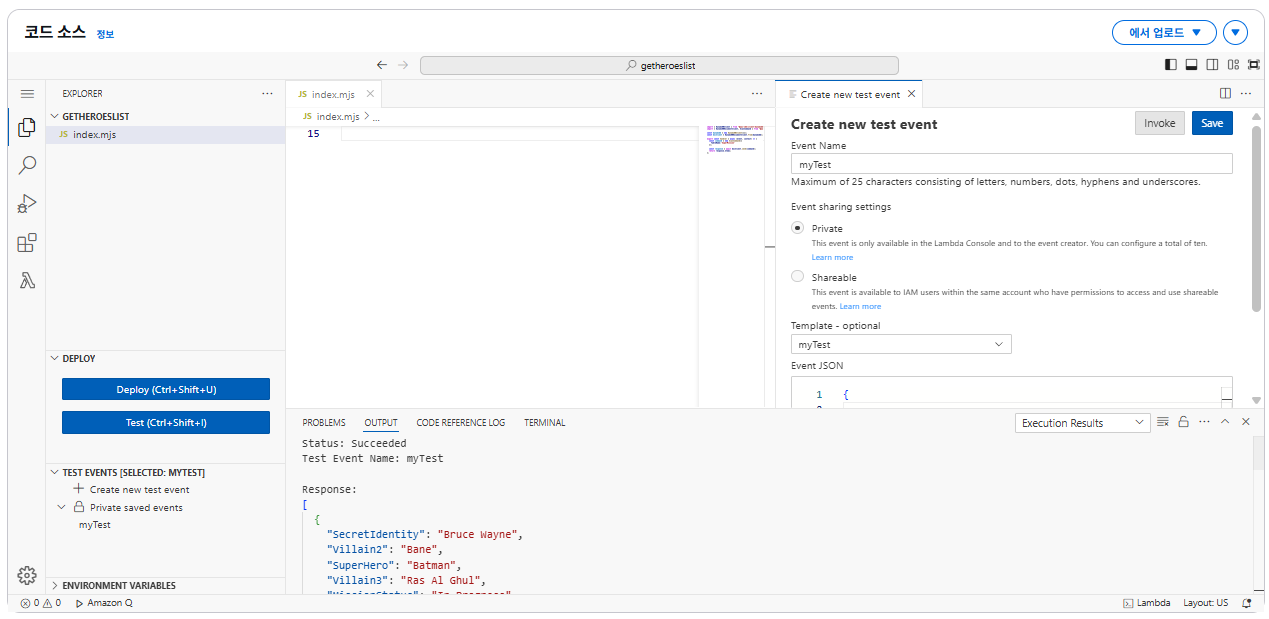
Task: Open the Explorer view in activity bar
Action: (x=27, y=128)
